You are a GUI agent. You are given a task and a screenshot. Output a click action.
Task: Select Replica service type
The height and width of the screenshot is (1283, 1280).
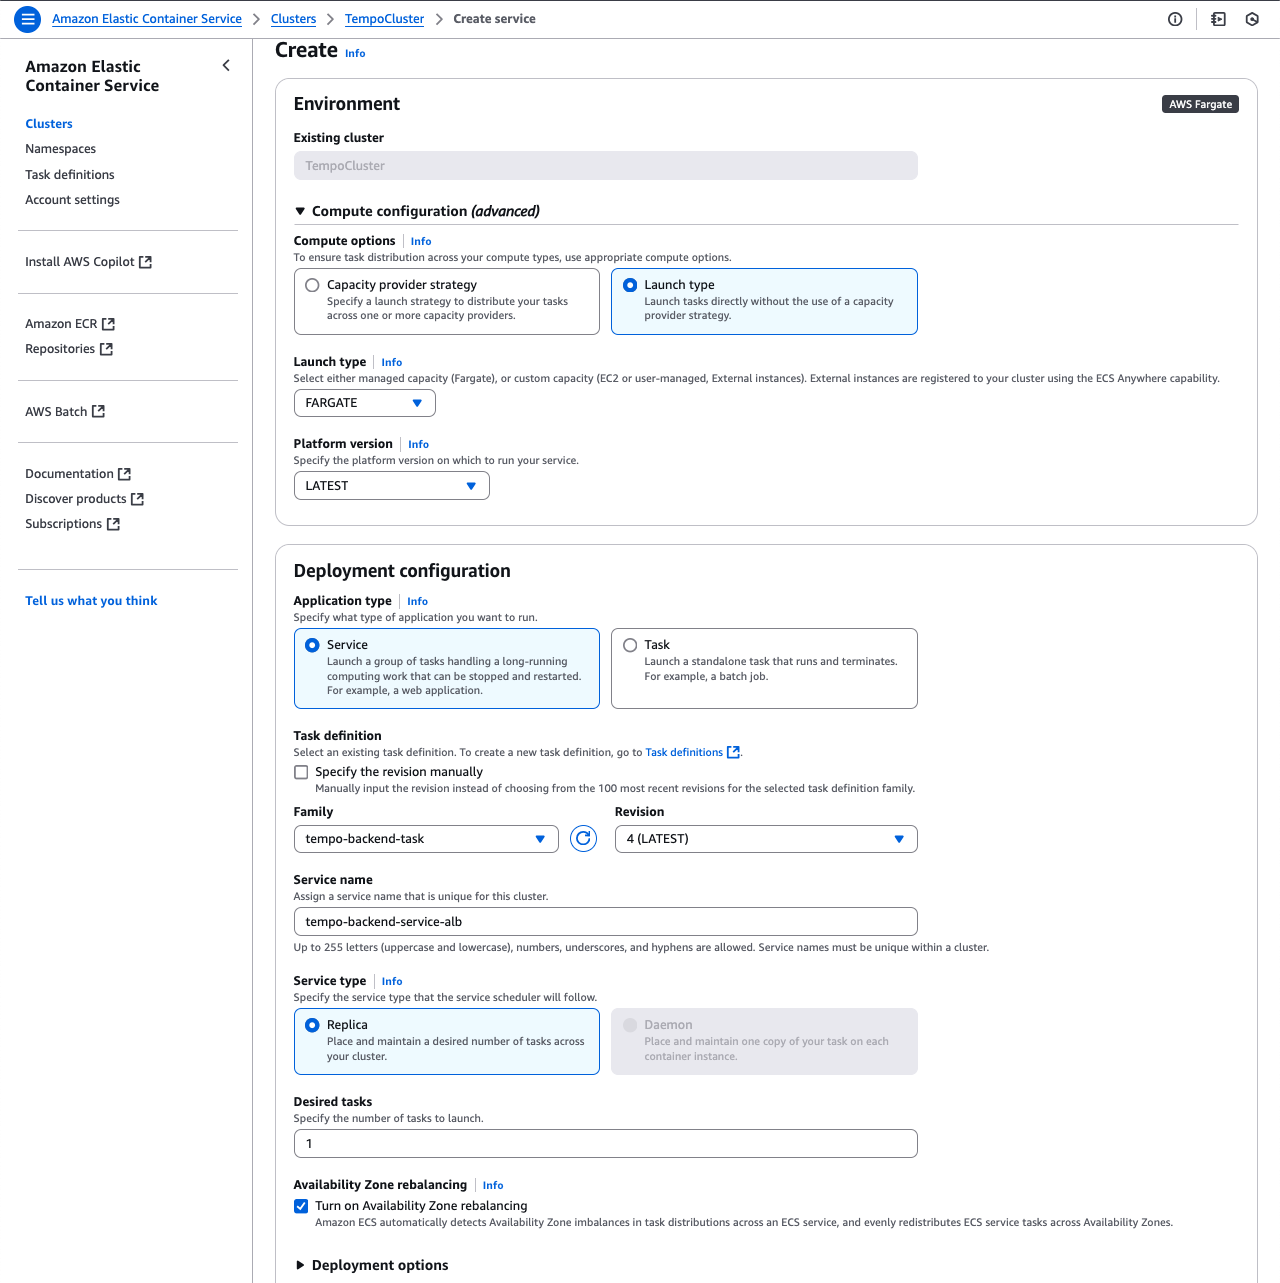447,1041
